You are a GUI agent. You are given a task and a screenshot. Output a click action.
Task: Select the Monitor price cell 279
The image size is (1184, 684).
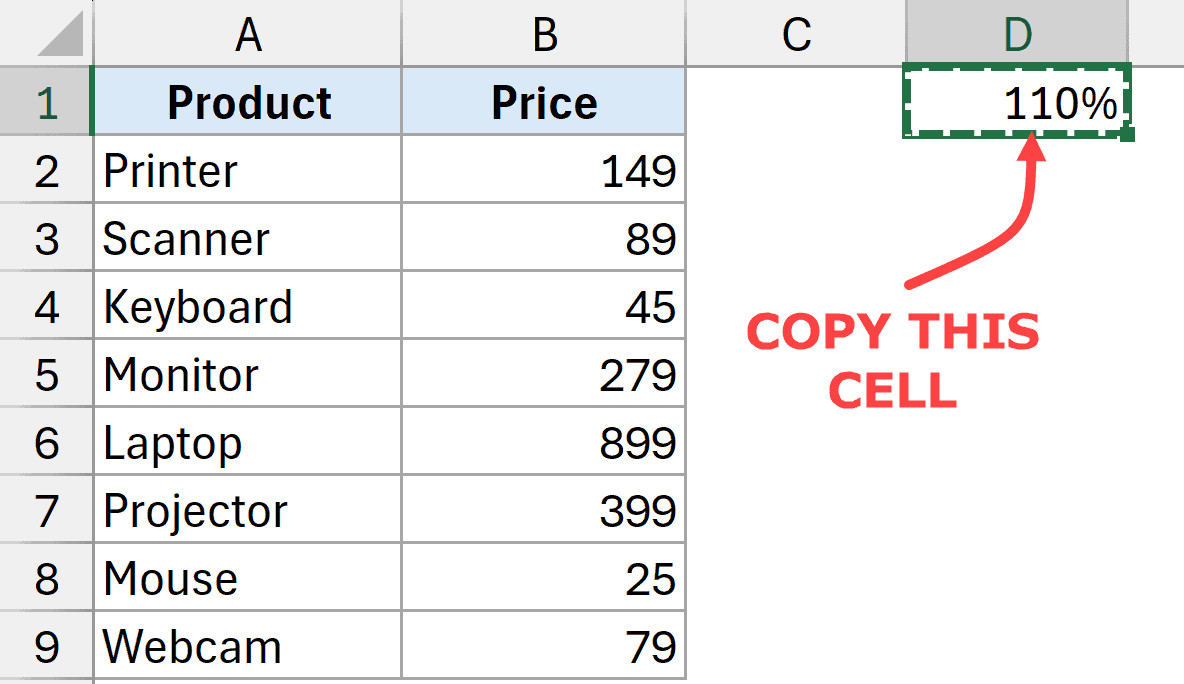[544, 375]
